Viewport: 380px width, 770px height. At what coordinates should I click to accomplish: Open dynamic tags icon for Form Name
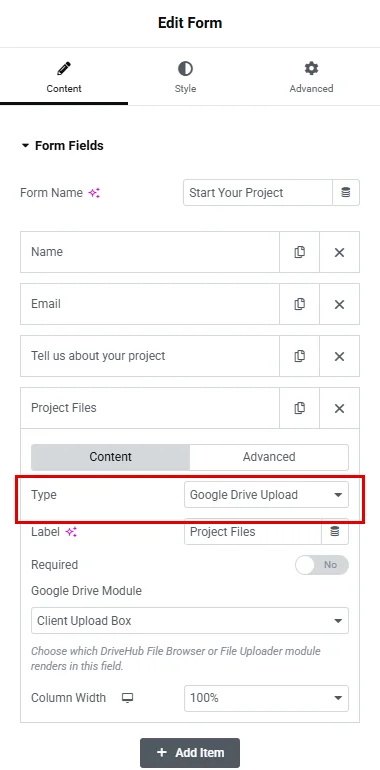coord(346,192)
